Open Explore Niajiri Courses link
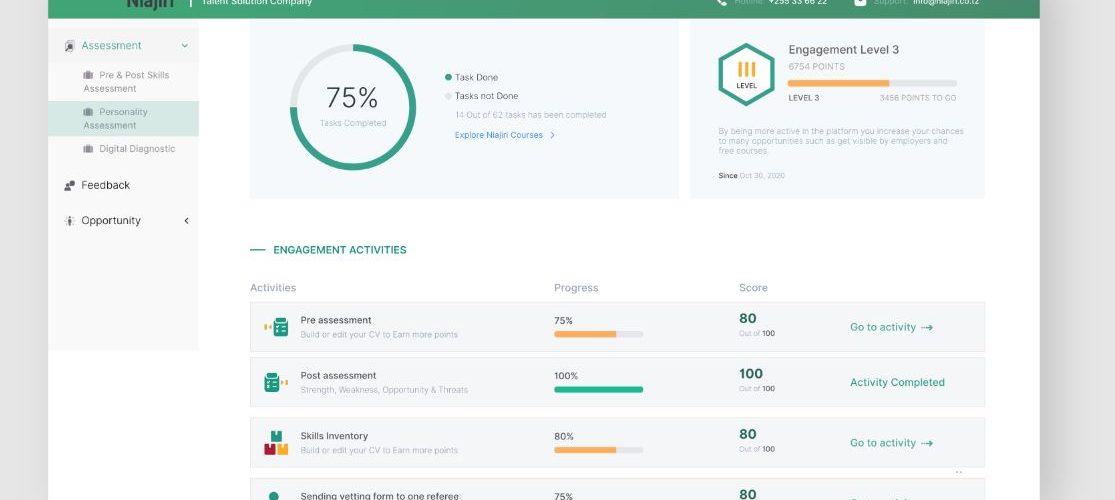1115x500 pixels. [498, 135]
